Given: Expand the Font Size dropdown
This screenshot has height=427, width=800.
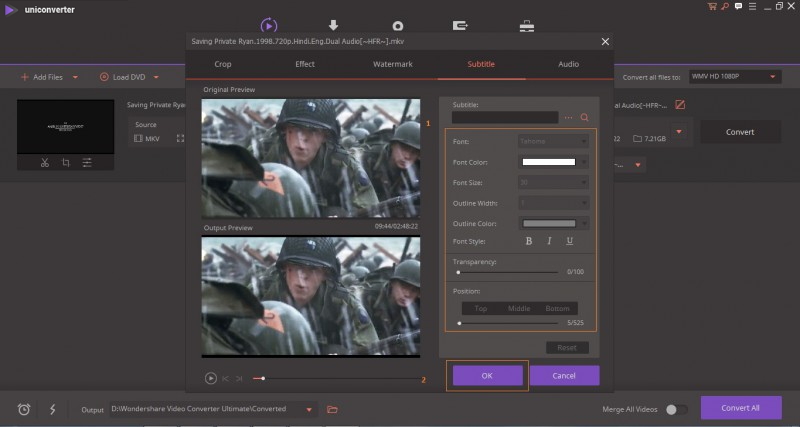Looking at the screenshot, I should pyautogui.click(x=554, y=183).
